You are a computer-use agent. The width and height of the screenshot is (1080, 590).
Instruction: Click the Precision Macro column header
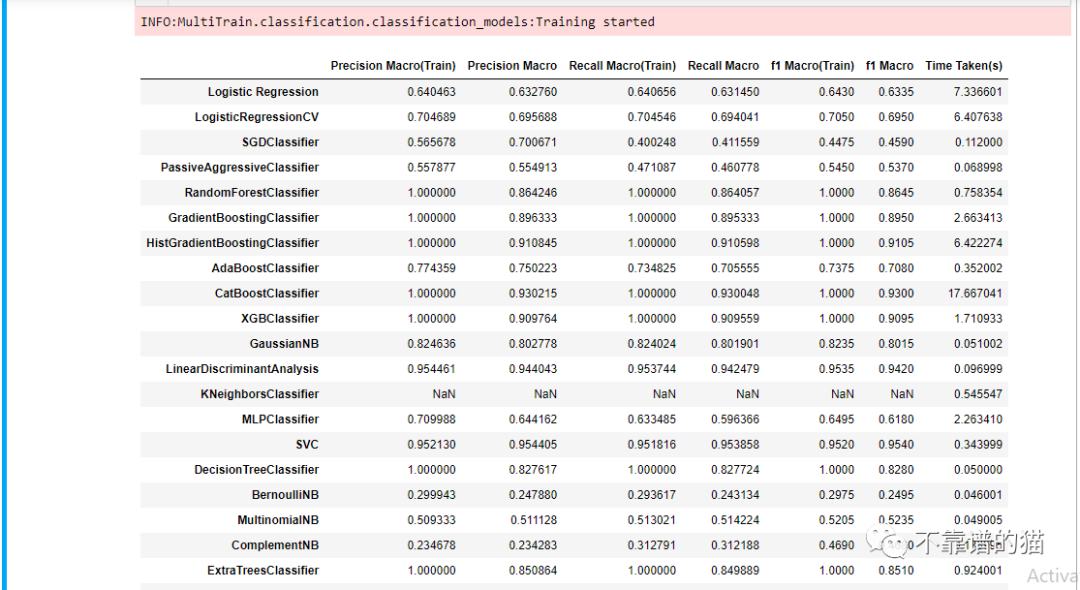pos(512,66)
